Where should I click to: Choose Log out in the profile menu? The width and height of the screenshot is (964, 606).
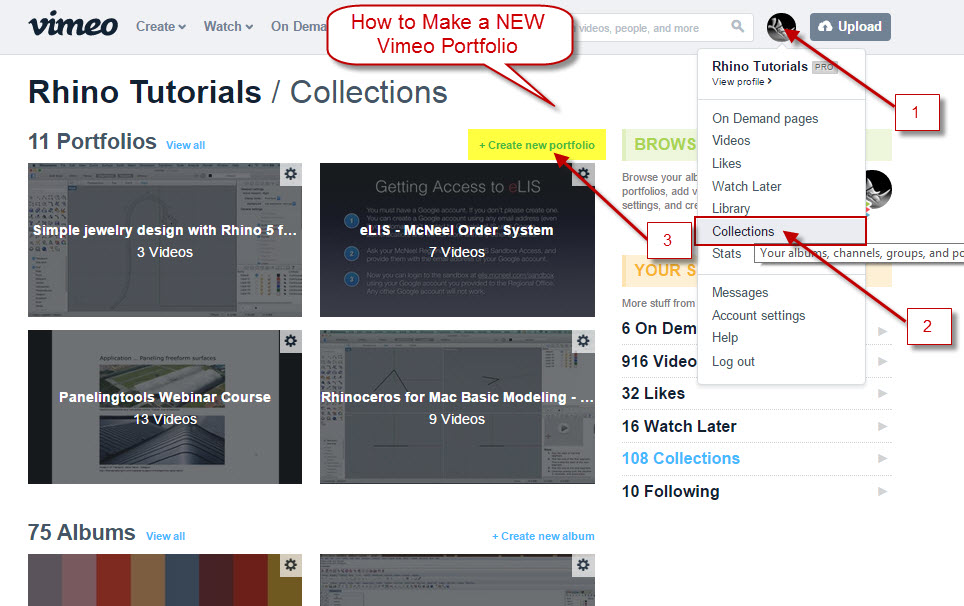pyautogui.click(x=733, y=361)
